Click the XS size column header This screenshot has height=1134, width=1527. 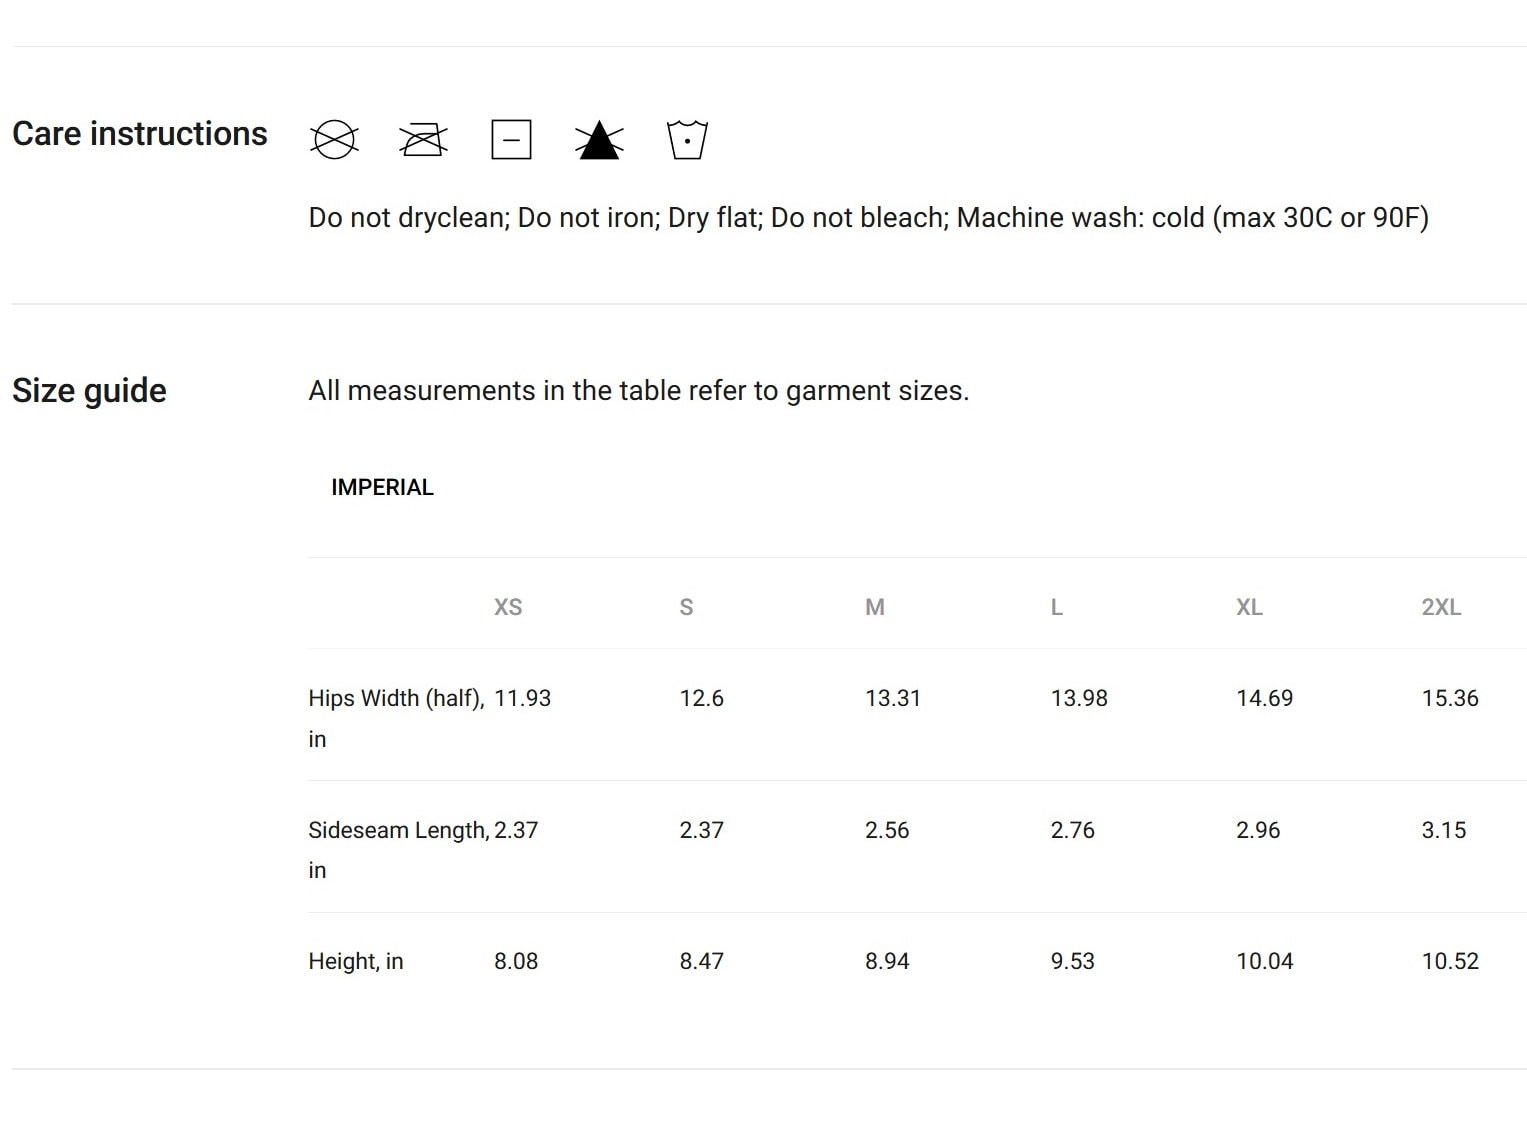[x=508, y=607]
